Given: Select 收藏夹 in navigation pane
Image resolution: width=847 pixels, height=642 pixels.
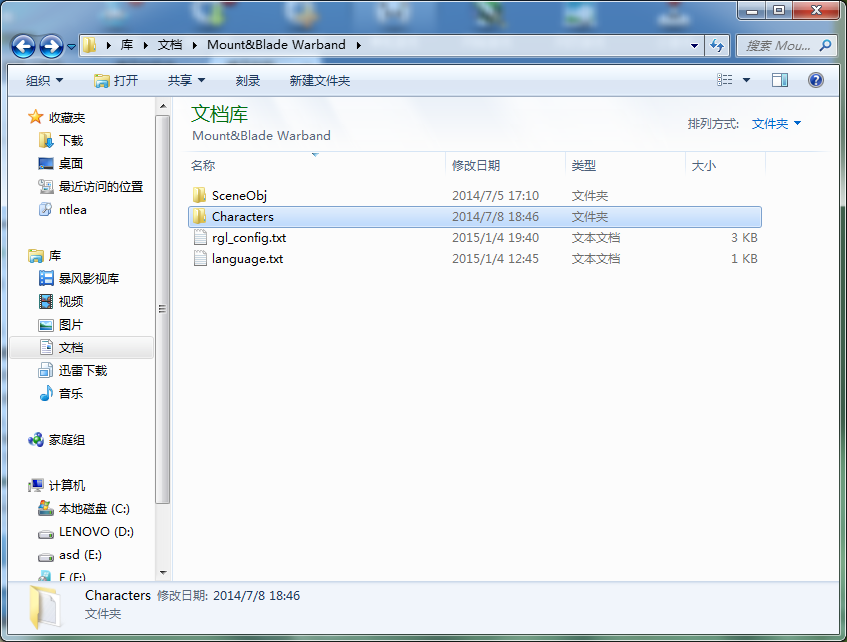Looking at the screenshot, I should 67,117.
